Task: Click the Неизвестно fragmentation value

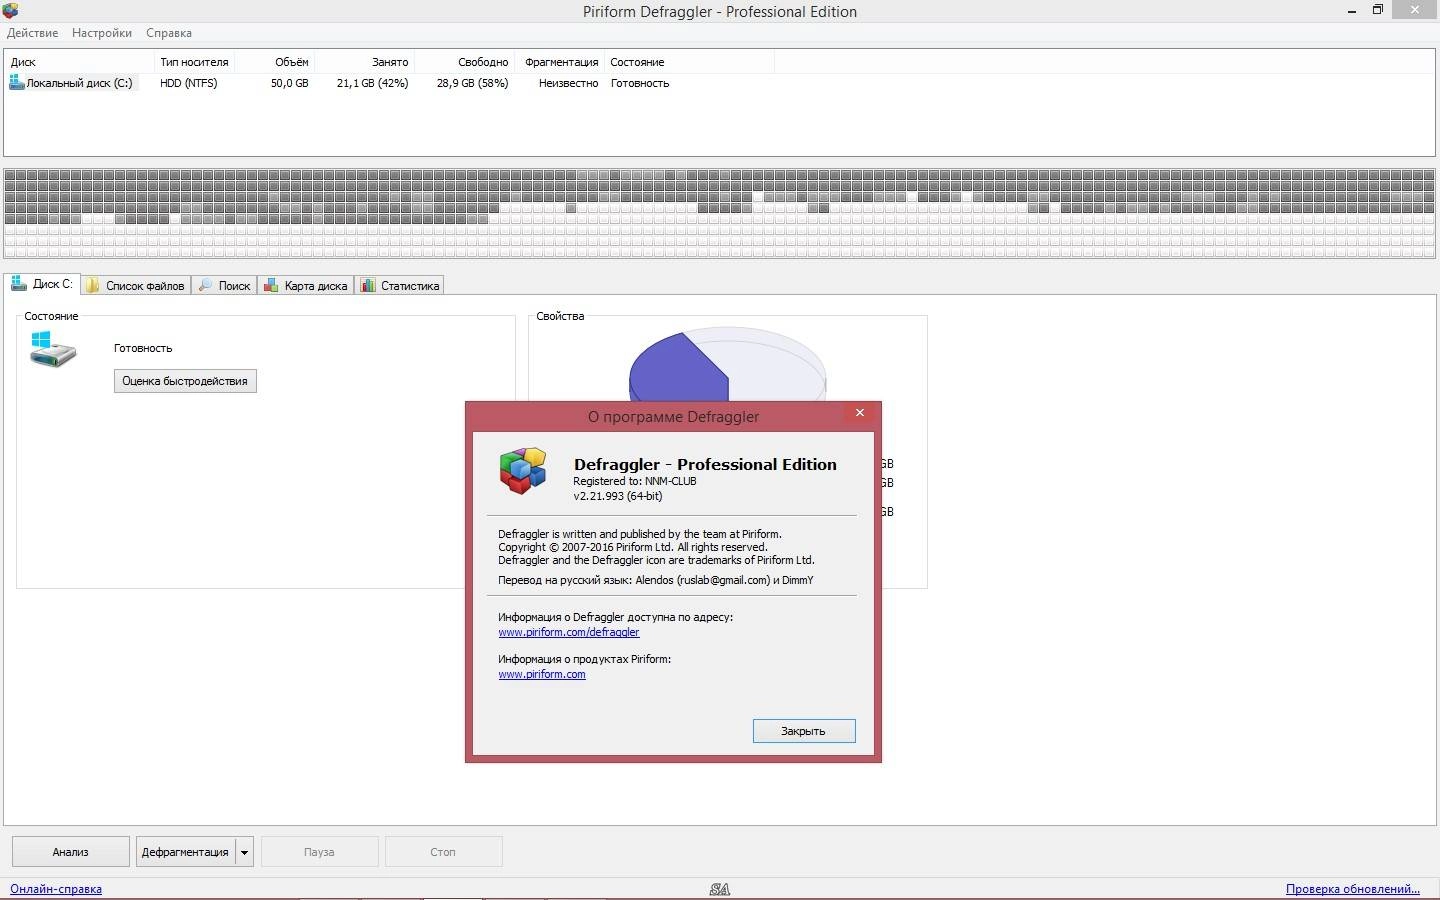Action: click(x=568, y=83)
